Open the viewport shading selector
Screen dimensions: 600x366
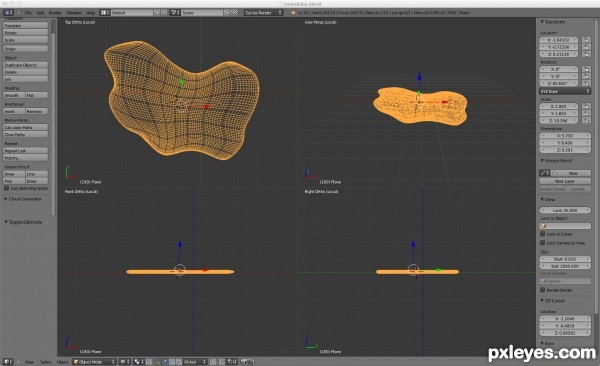(124, 361)
